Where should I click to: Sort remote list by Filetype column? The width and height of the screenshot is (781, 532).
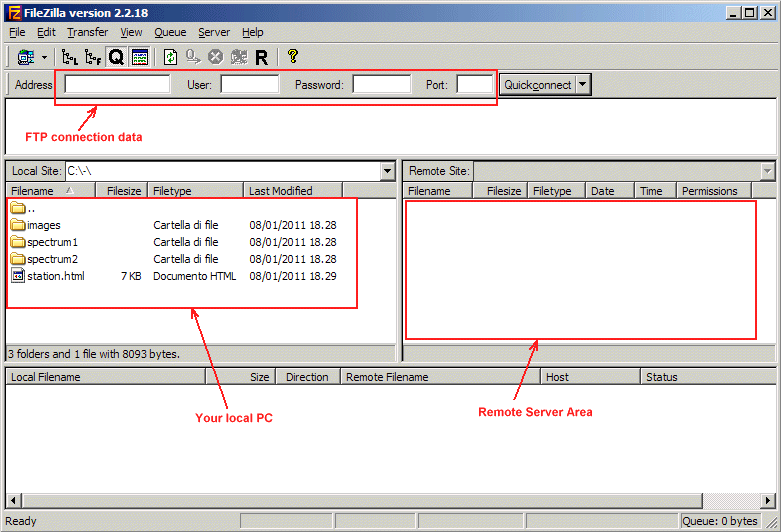[556, 191]
